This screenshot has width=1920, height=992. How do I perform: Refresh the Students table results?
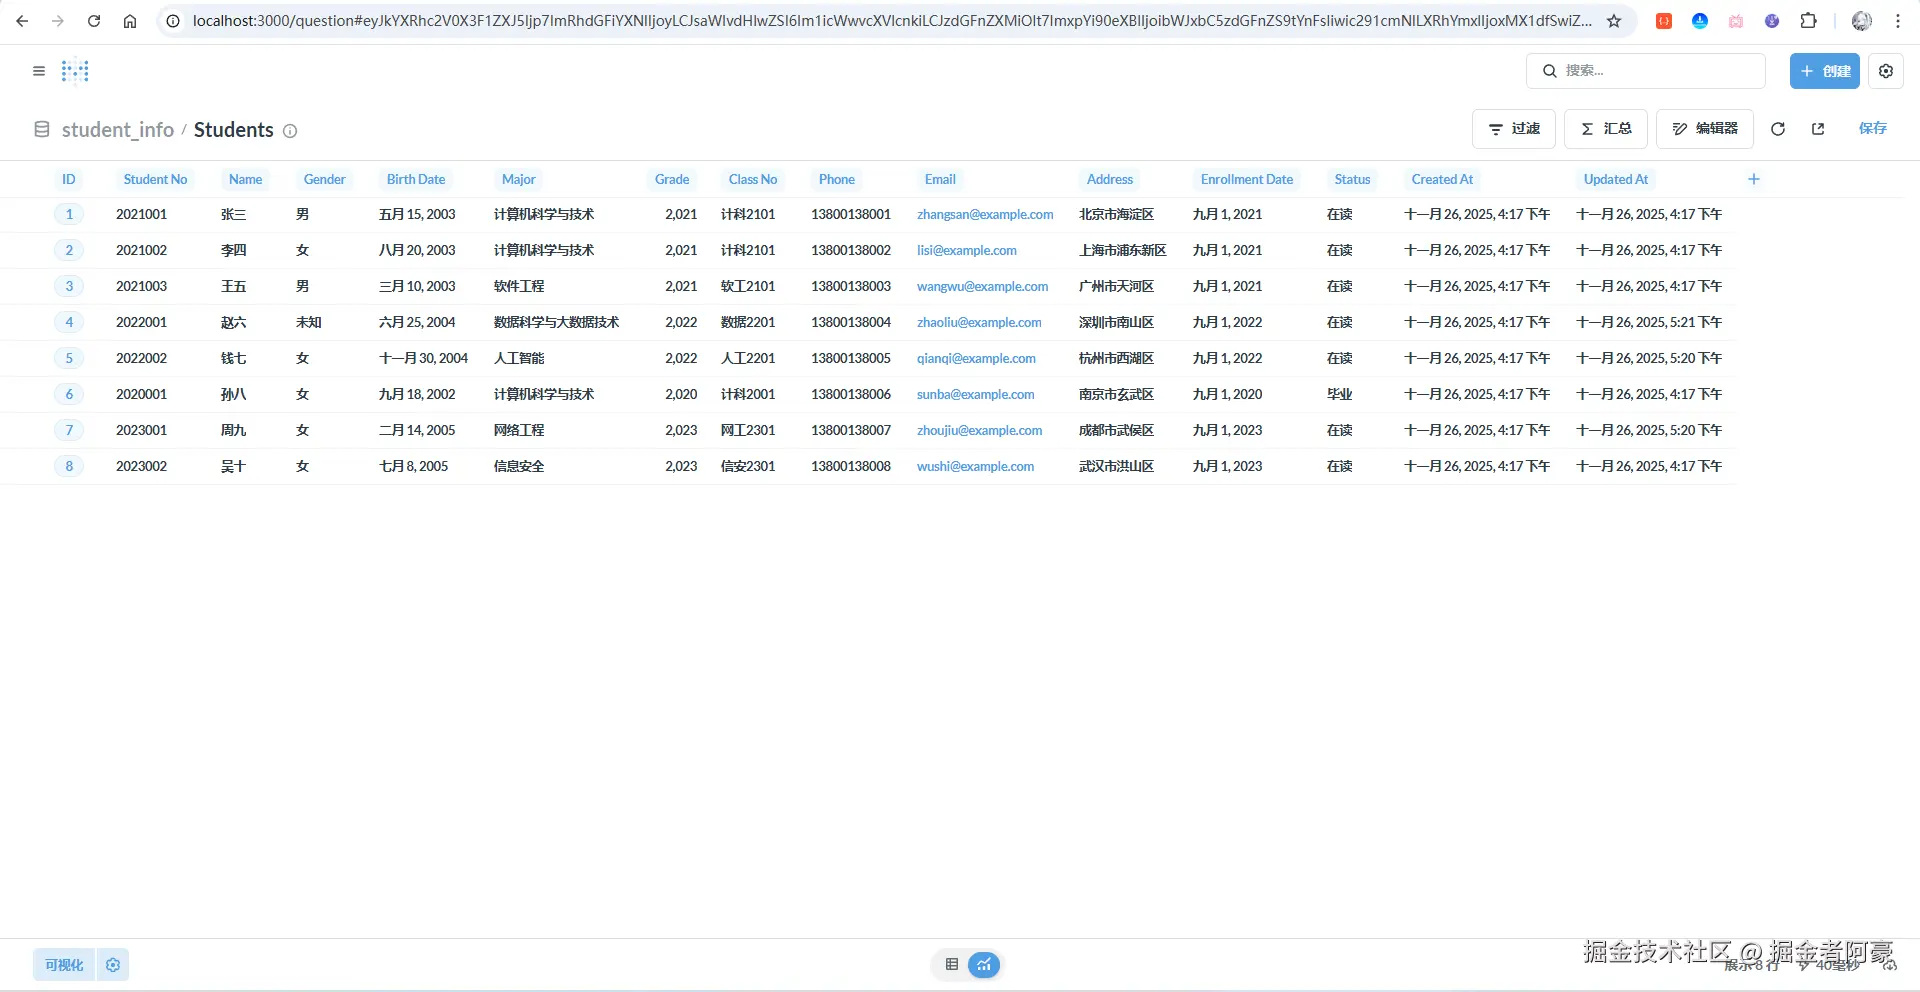point(1778,129)
